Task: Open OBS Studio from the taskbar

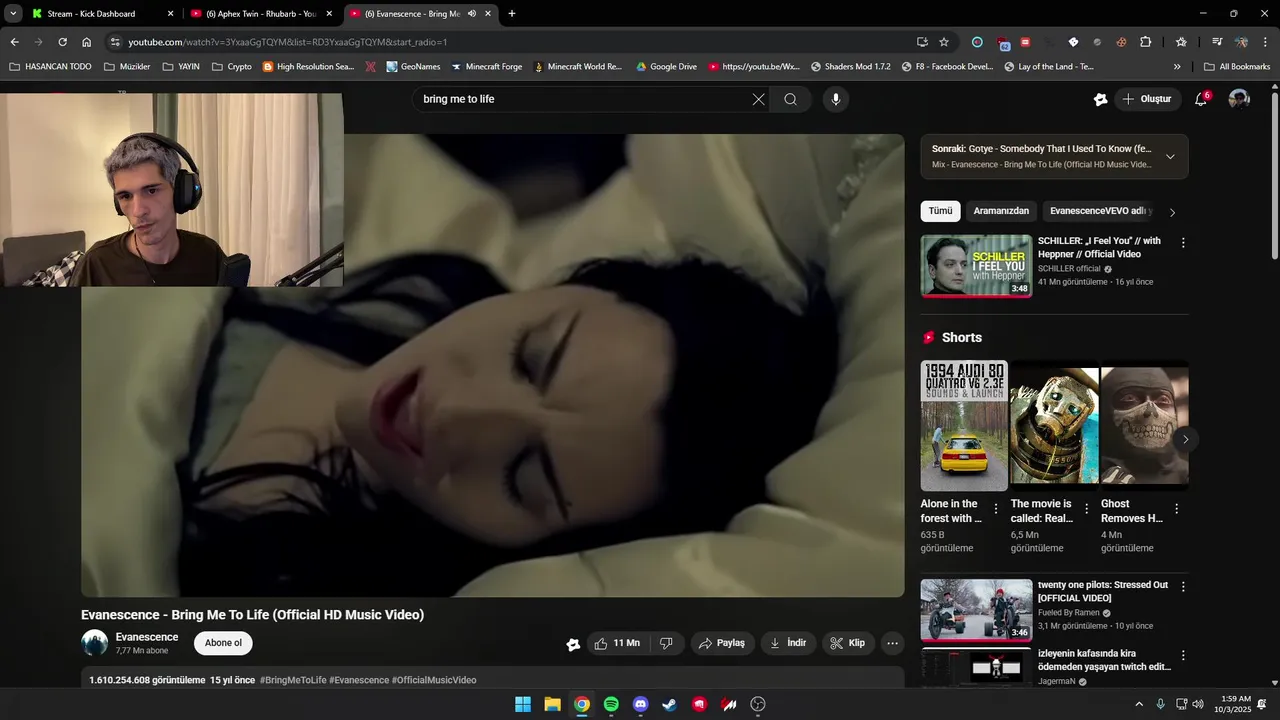Action: click(758, 704)
